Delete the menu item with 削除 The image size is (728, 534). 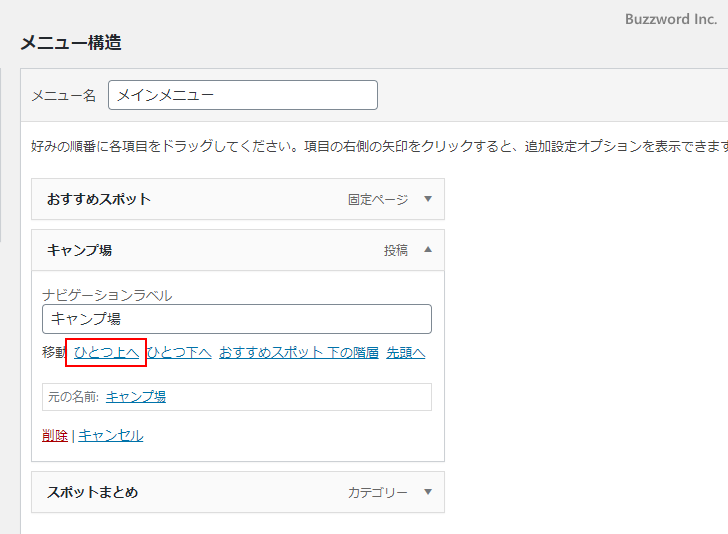[x=55, y=435]
